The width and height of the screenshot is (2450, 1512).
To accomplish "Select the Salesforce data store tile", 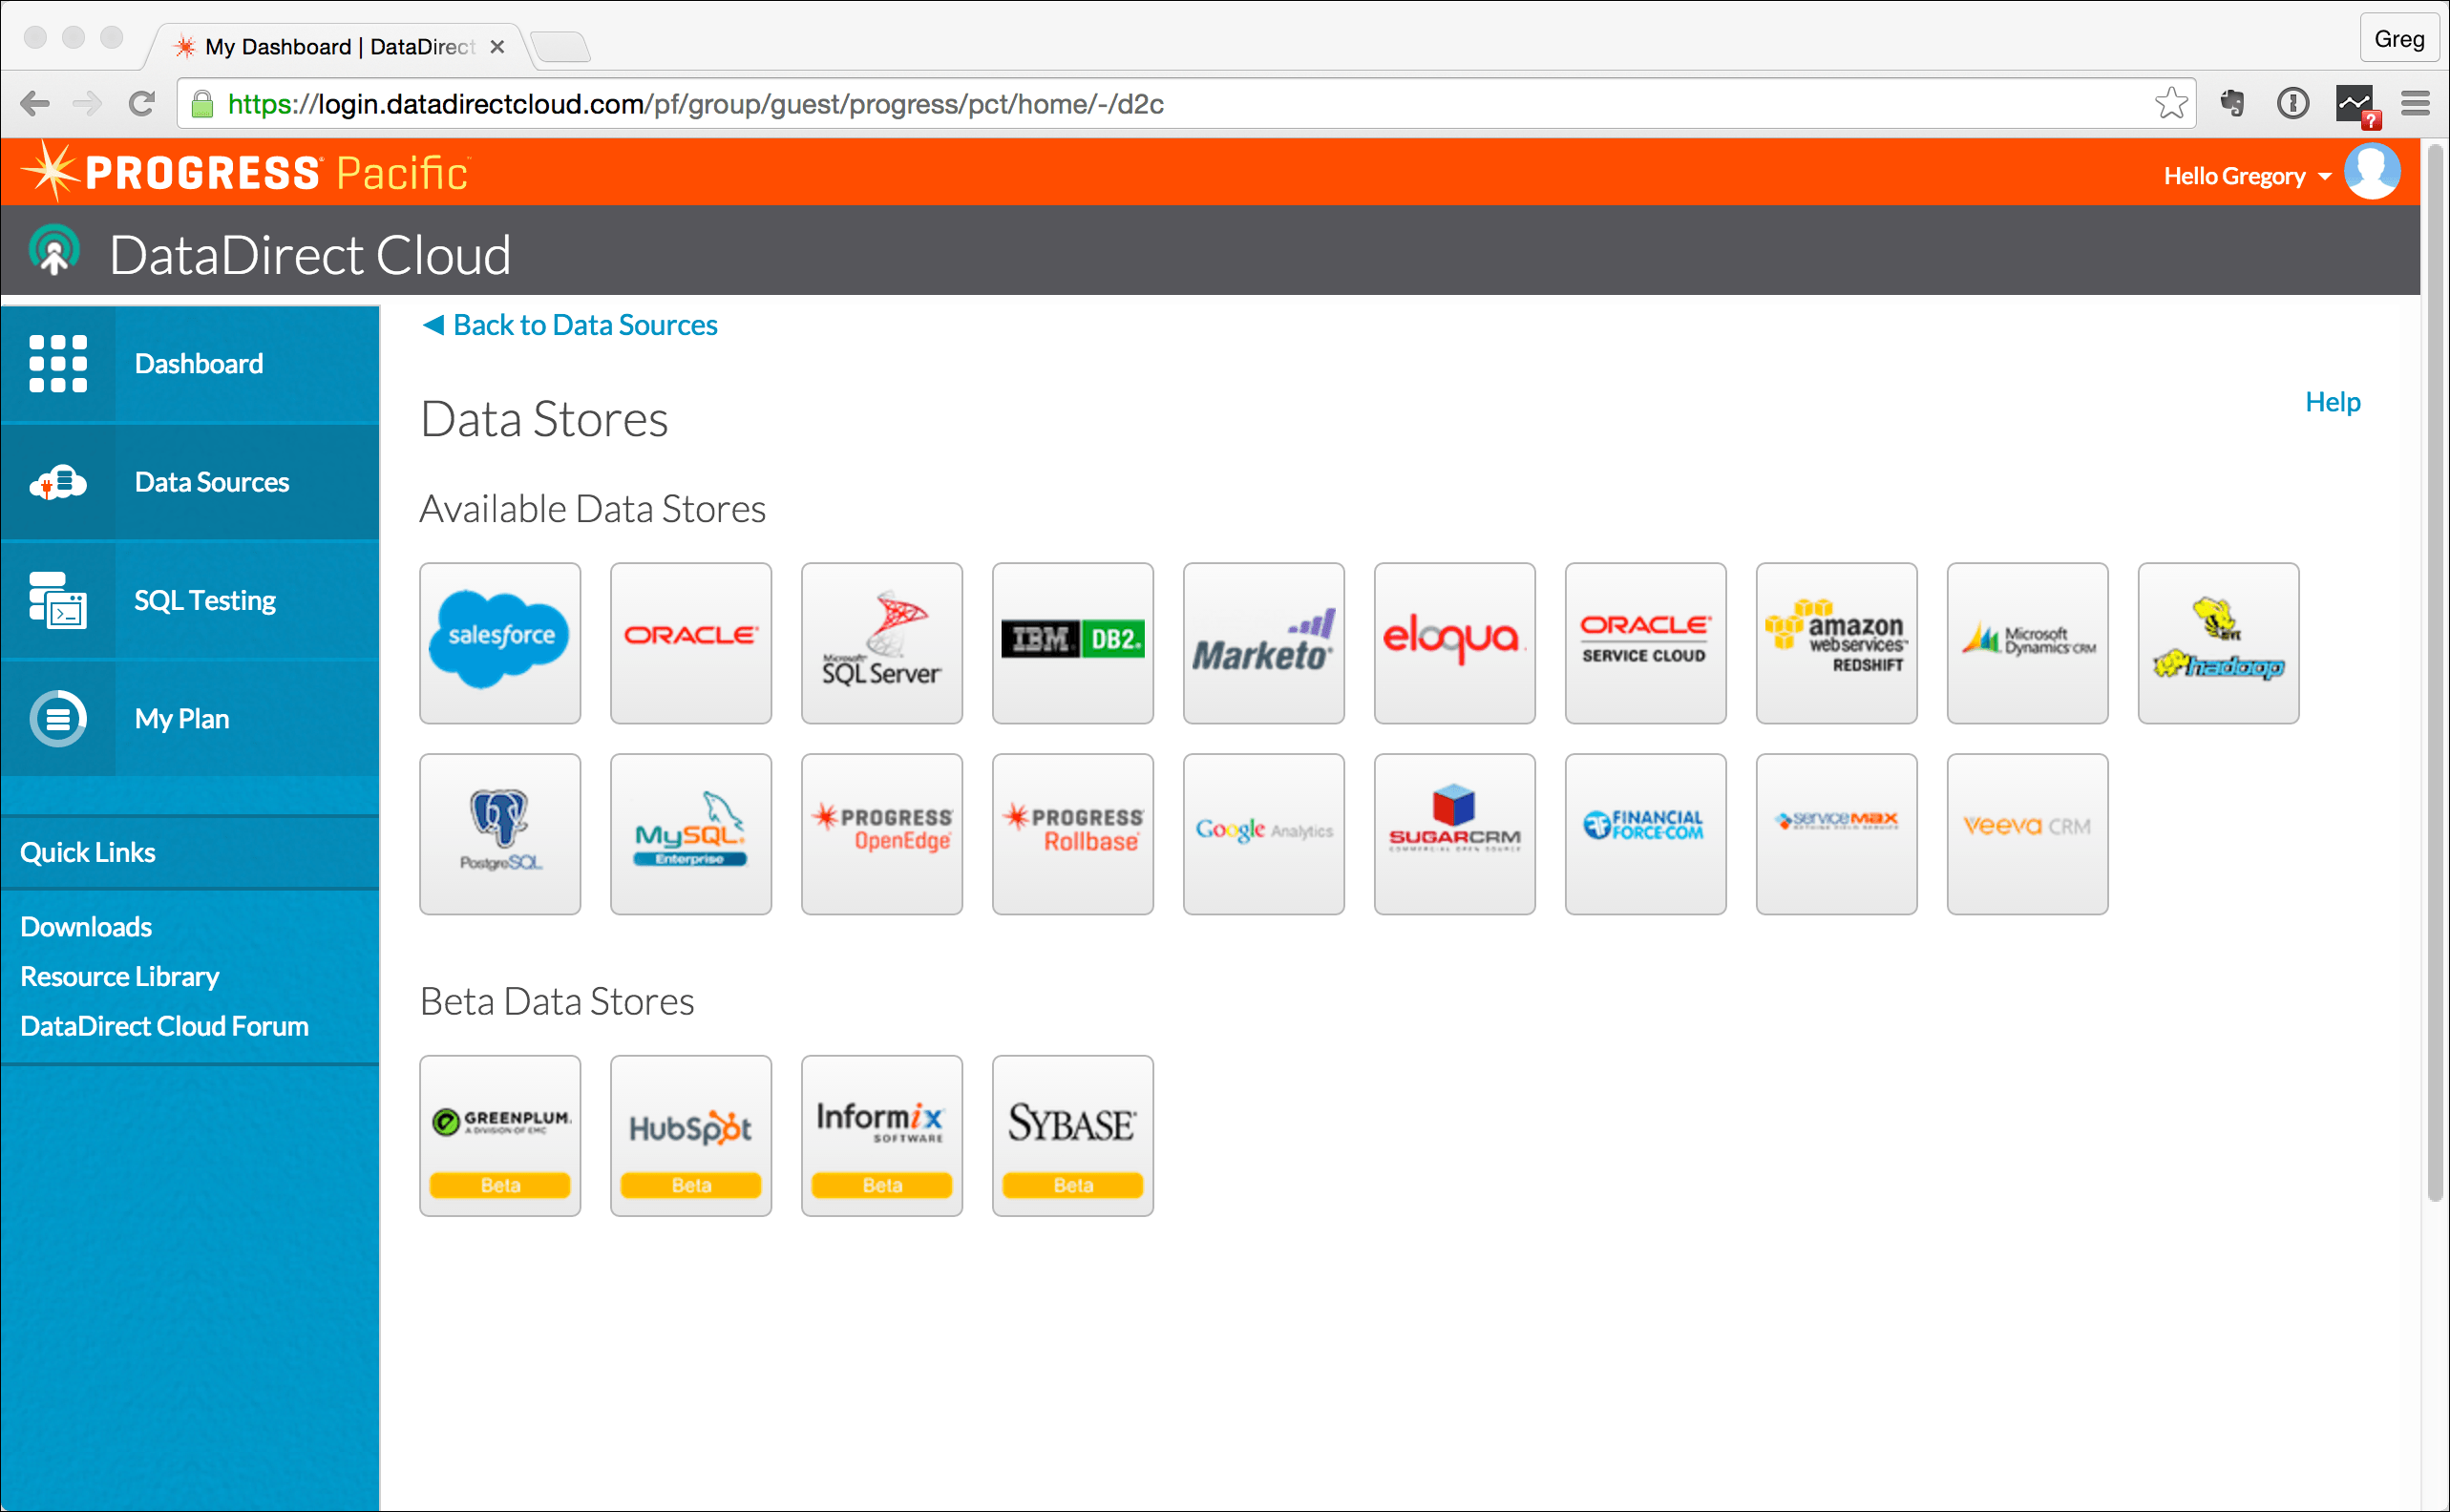I will [x=500, y=643].
